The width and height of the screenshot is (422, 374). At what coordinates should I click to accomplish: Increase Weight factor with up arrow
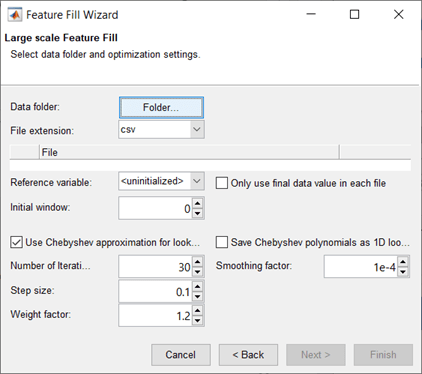pos(198,311)
